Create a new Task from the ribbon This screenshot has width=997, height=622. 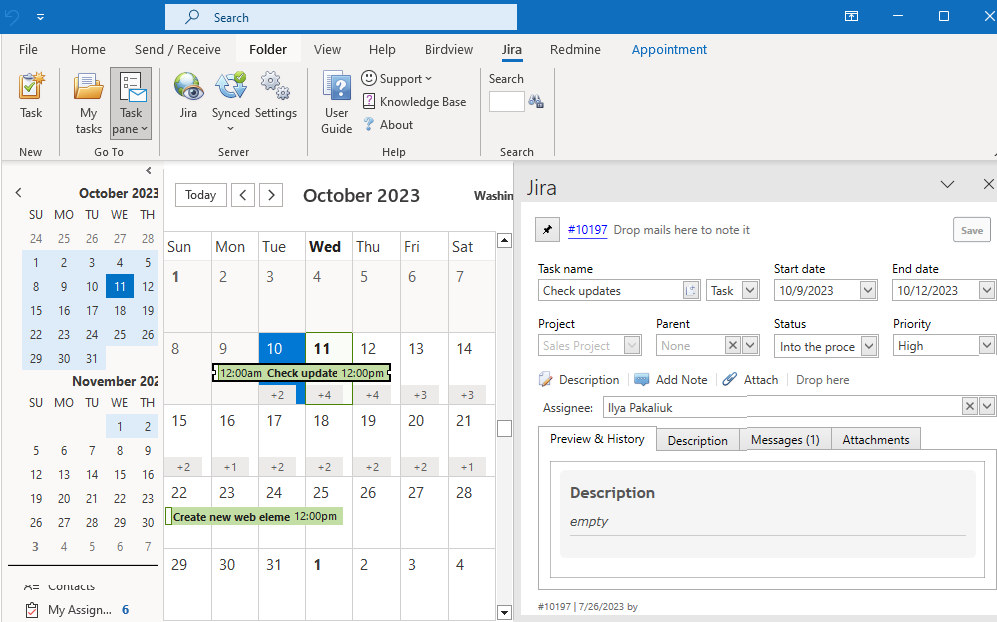click(x=31, y=97)
